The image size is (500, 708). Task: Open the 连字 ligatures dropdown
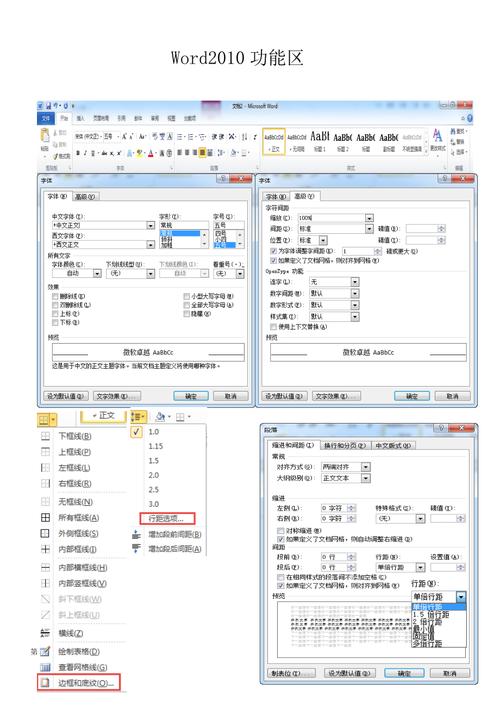(x=355, y=282)
